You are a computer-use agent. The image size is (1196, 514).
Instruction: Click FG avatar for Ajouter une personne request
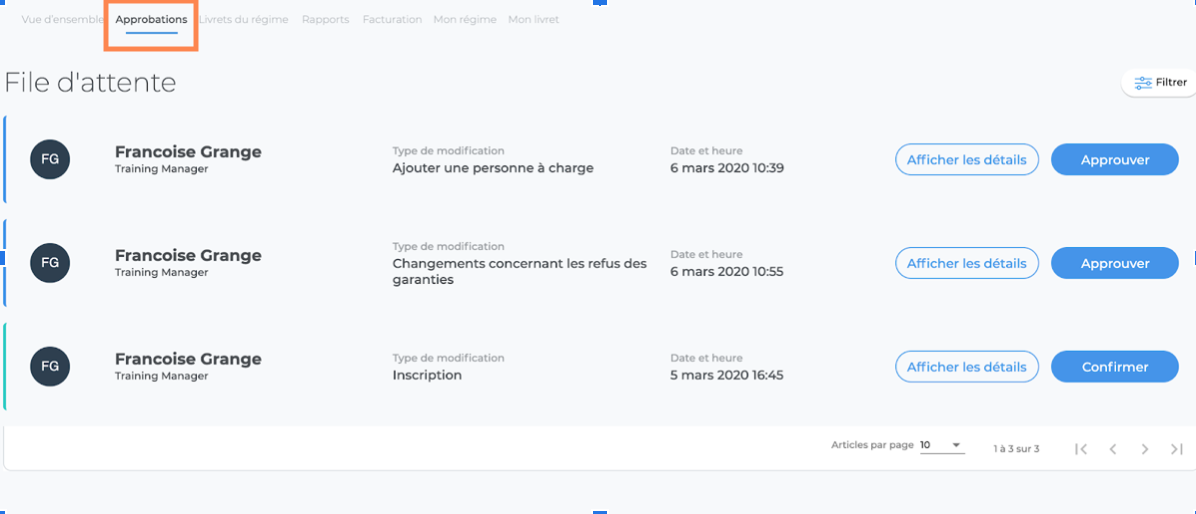[x=50, y=160]
